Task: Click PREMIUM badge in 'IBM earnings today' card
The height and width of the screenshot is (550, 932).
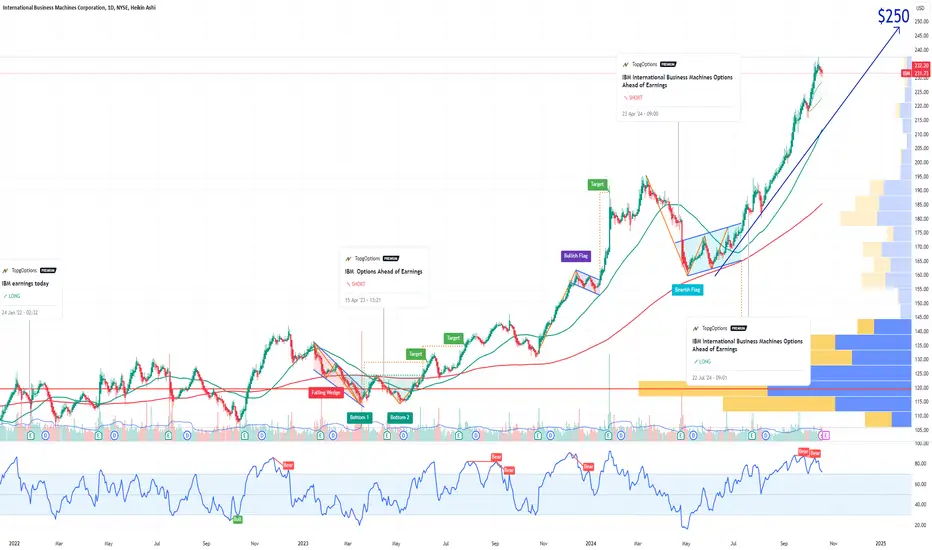Action: coord(48,271)
